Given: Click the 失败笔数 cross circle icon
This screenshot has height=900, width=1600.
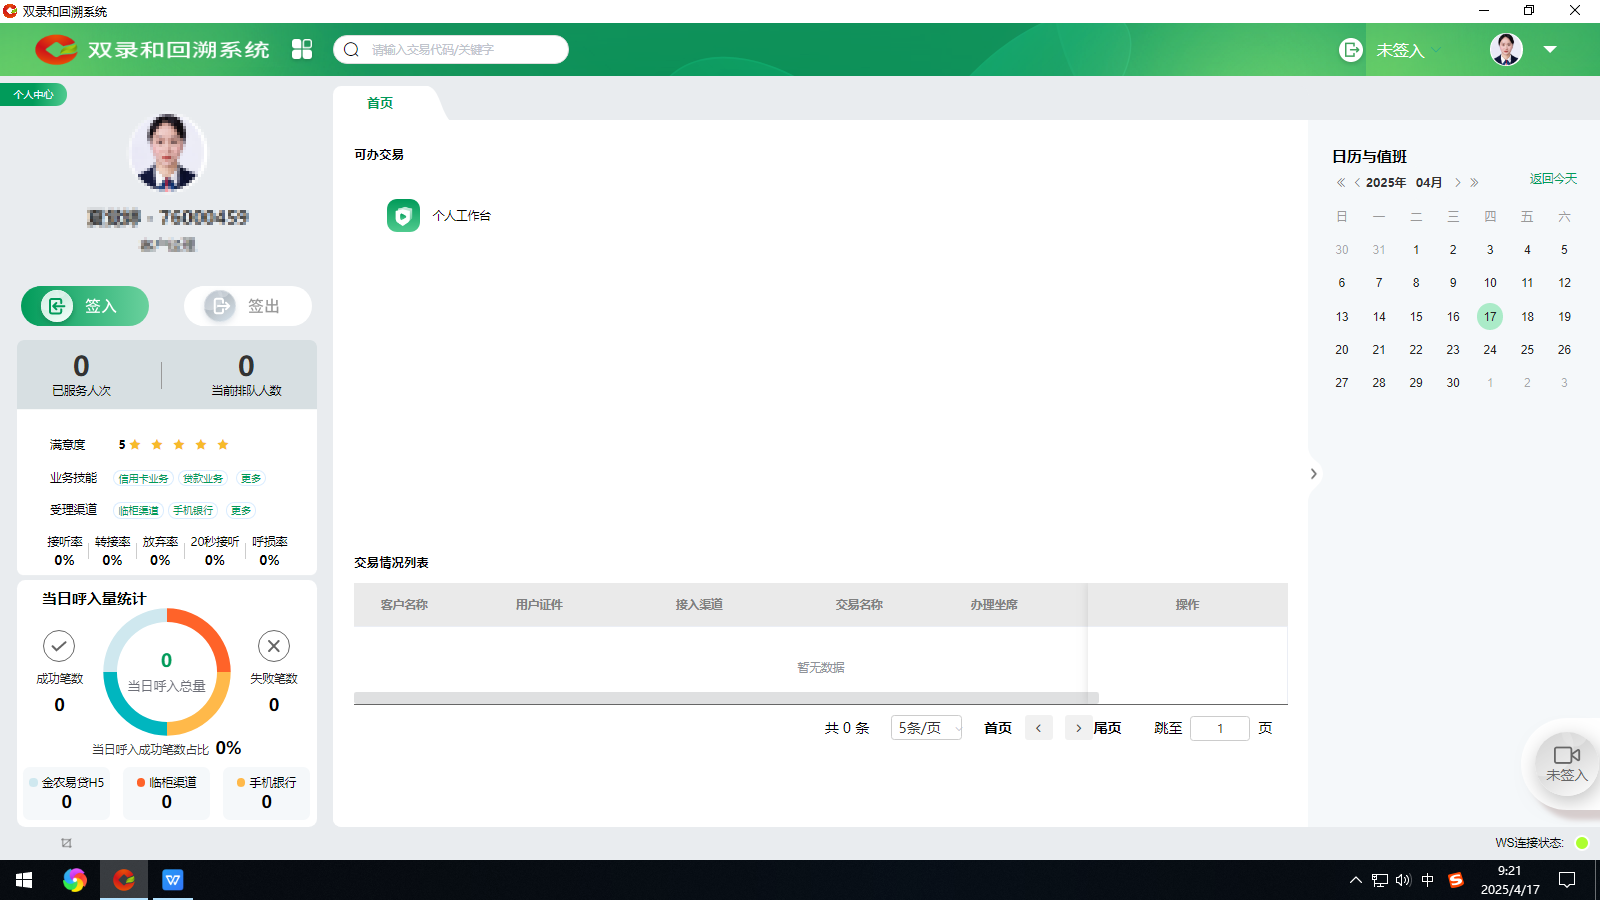Looking at the screenshot, I should click(x=274, y=646).
